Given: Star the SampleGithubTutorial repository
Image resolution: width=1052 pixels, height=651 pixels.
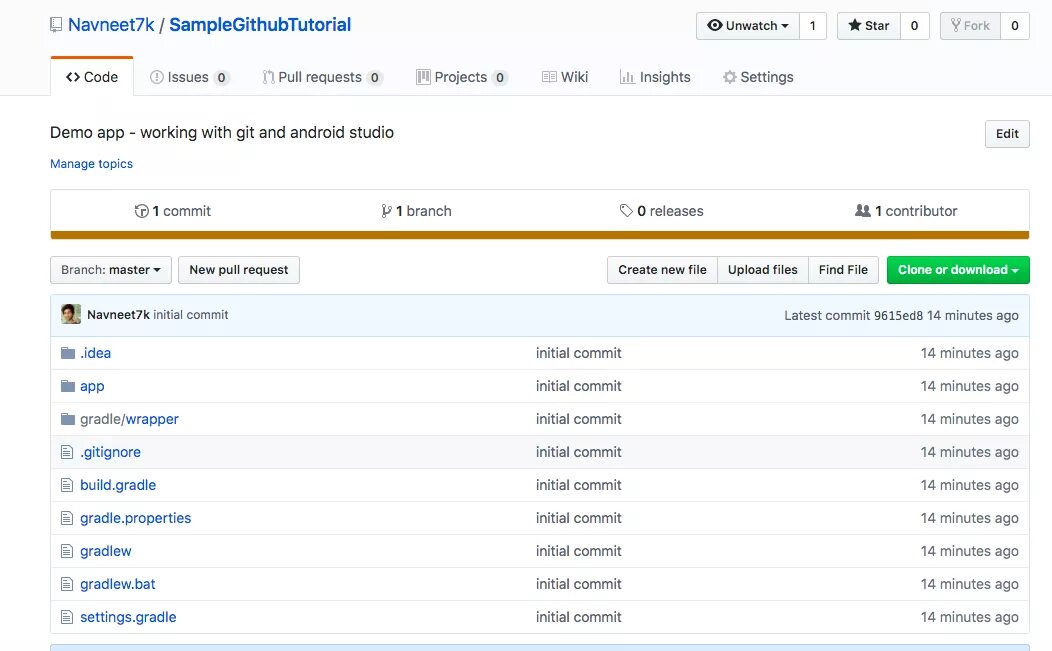Looking at the screenshot, I should (869, 26).
